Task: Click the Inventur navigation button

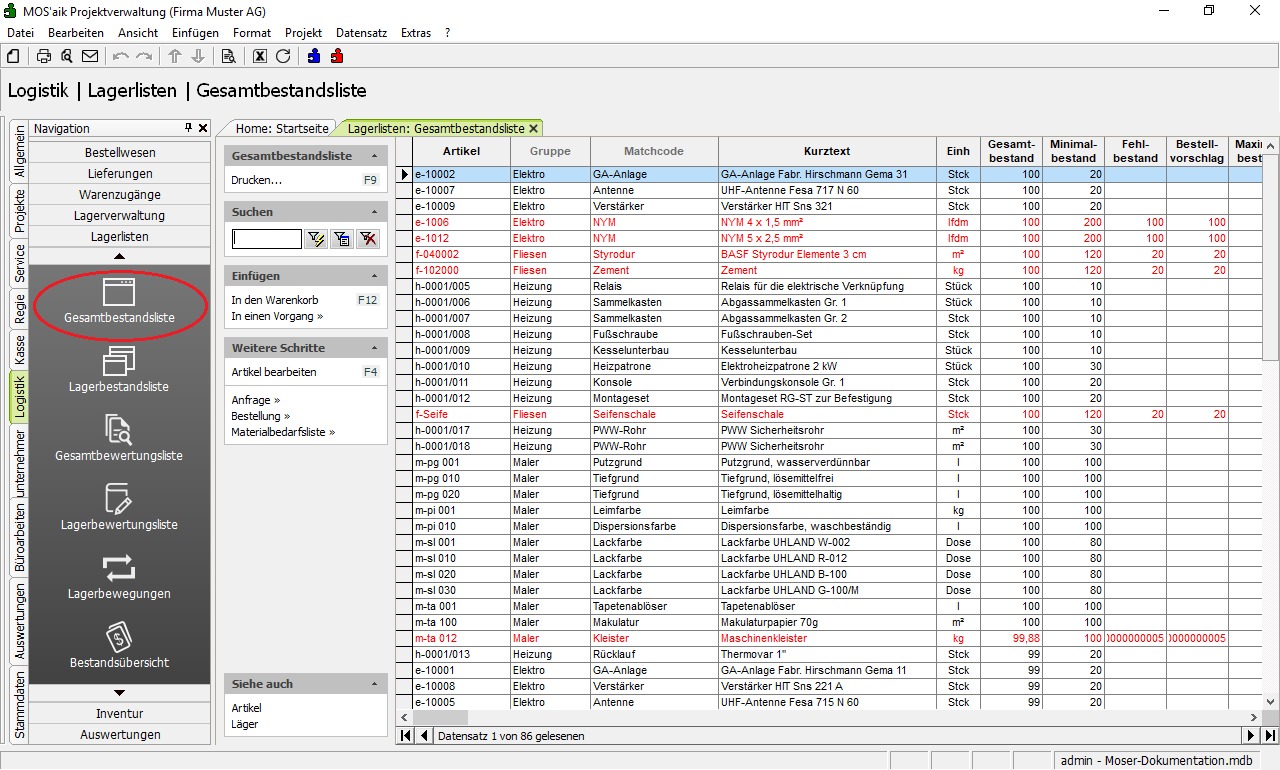Action: (119, 714)
